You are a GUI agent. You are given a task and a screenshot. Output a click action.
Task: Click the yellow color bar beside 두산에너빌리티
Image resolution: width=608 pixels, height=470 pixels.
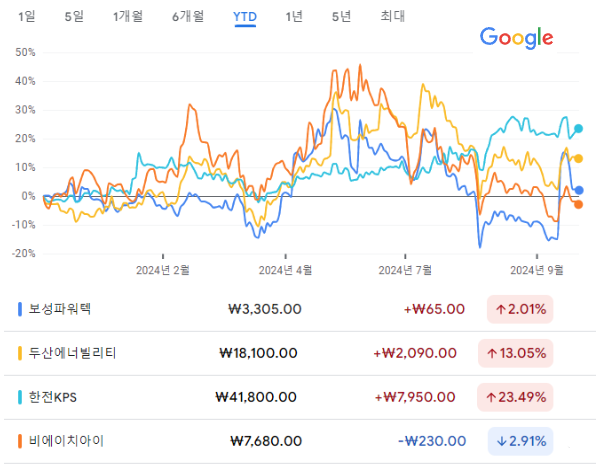pyautogui.click(x=20, y=353)
